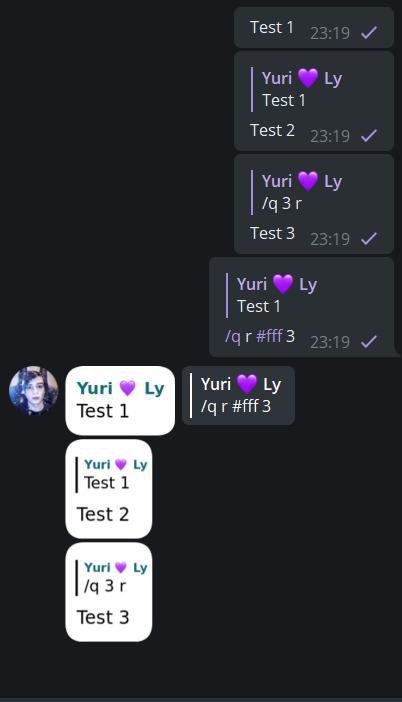Click the Yuri Ly name in the dark incoming reply preview
Image resolution: width=402 pixels, height=702 pixels.
[241, 384]
